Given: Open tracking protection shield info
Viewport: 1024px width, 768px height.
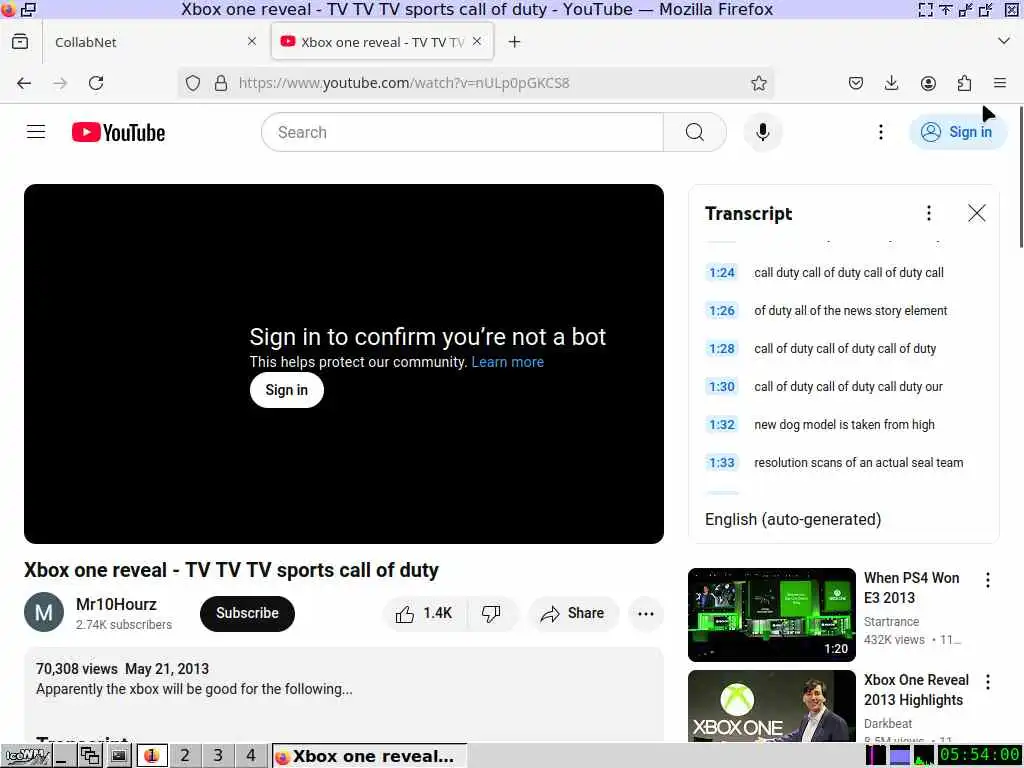Looking at the screenshot, I should coord(193,83).
